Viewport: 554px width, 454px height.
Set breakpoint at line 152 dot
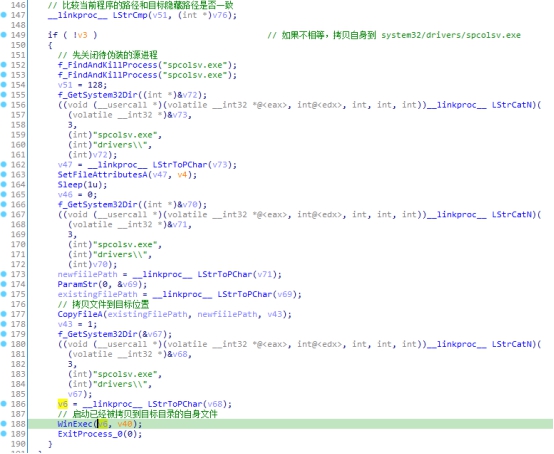point(4,65)
